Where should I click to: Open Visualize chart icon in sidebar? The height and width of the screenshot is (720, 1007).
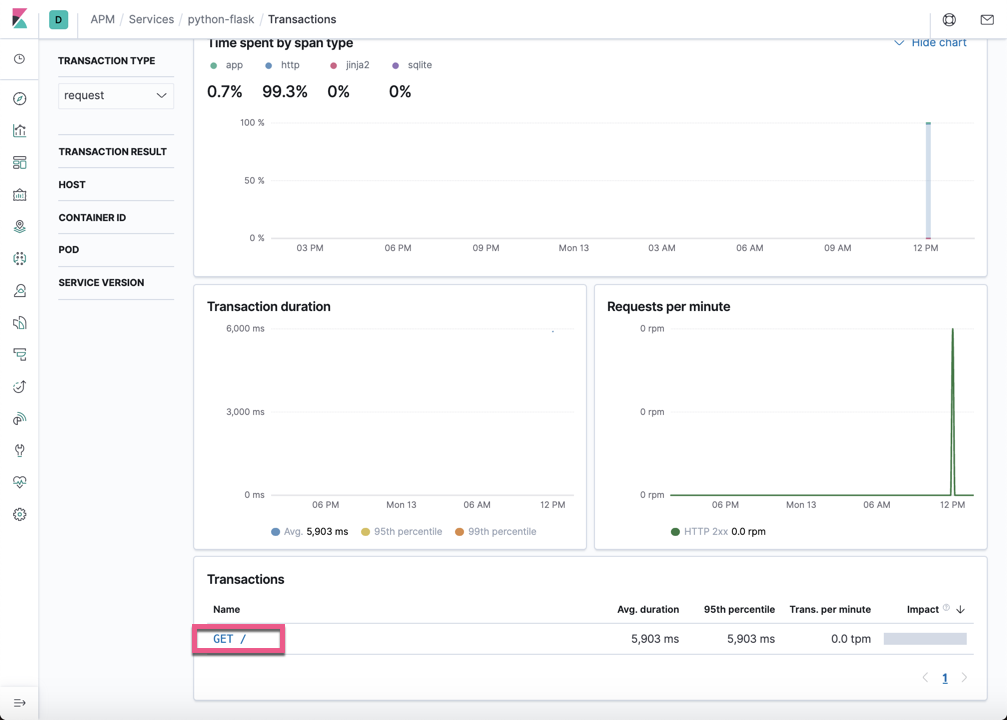20,130
